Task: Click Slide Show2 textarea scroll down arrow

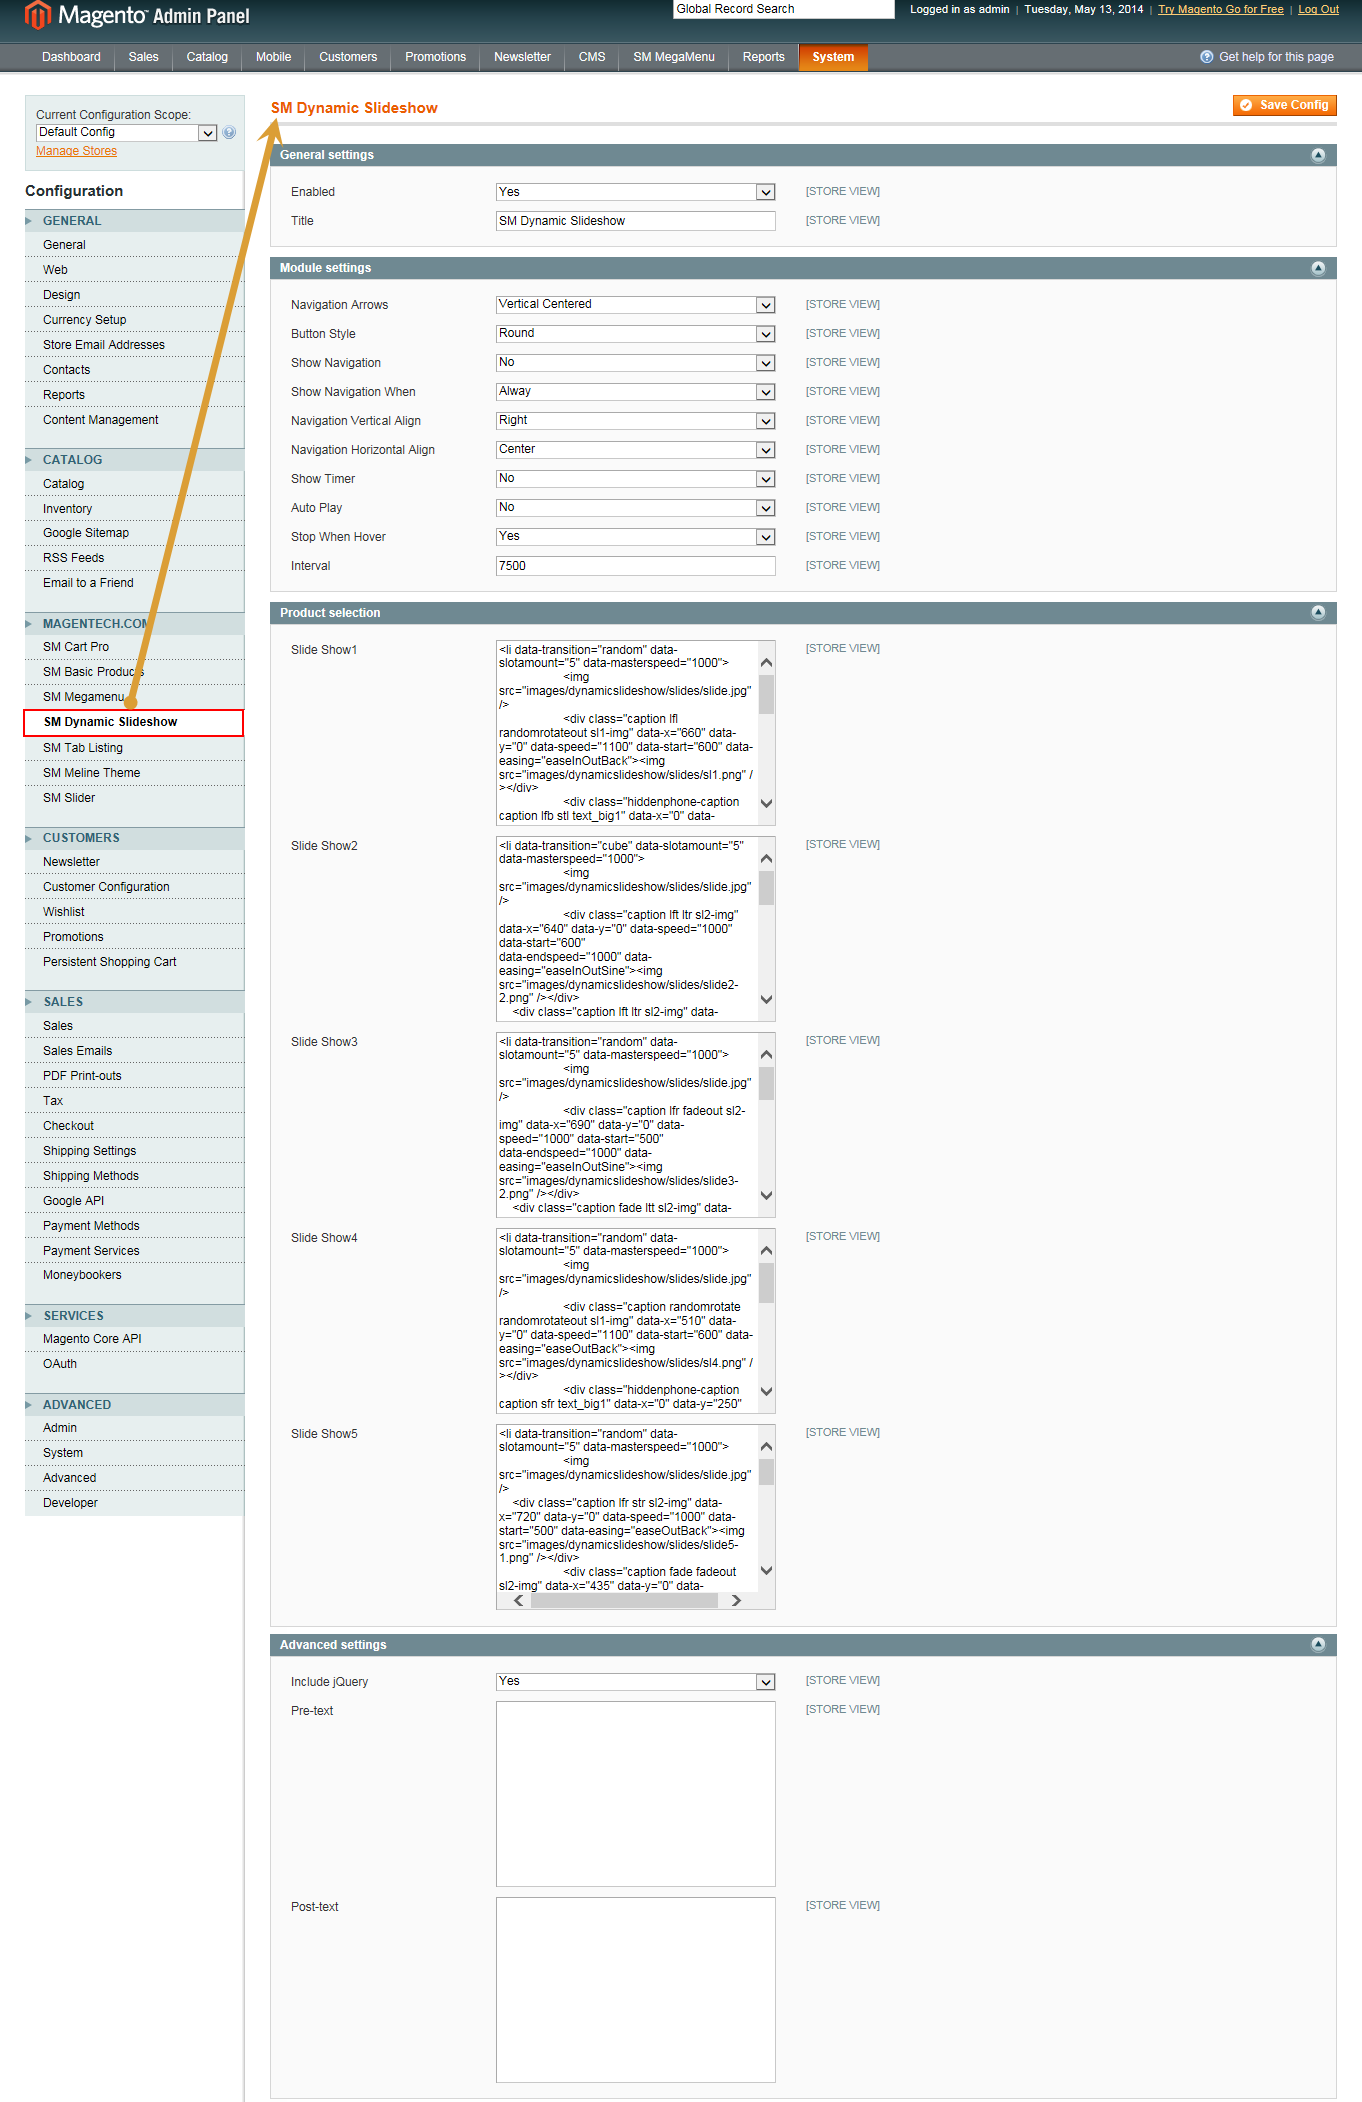Action: (x=766, y=999)
